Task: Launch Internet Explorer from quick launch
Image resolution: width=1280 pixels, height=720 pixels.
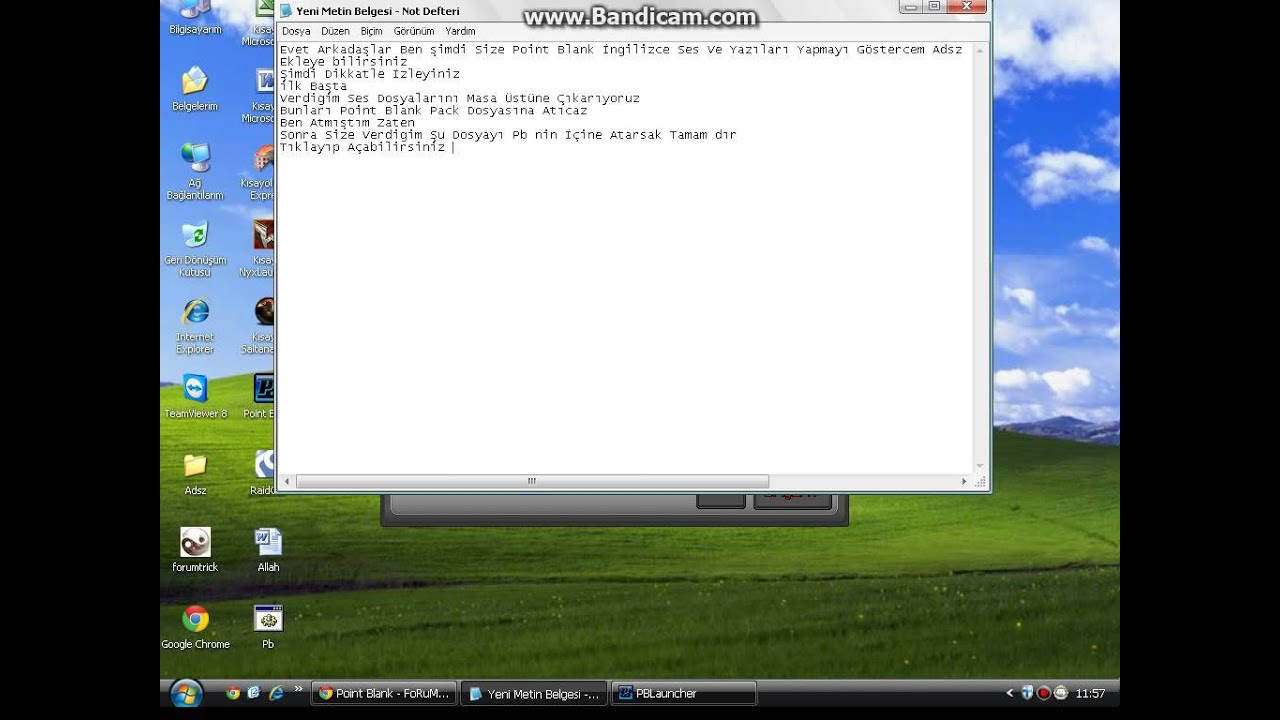Action: pos(275,693)
